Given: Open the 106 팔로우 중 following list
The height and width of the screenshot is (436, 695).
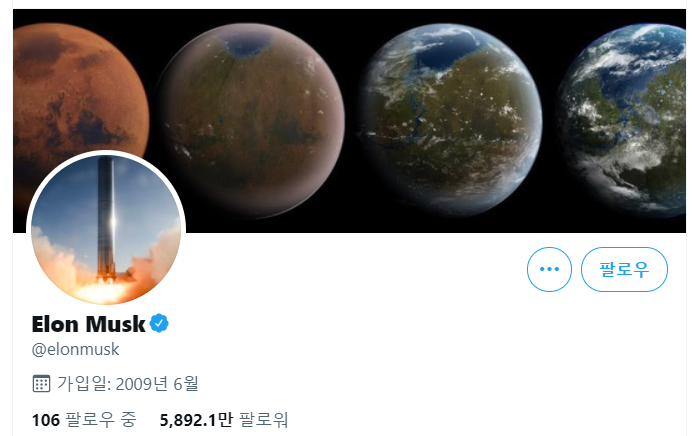Looking at the screenshot, I should pos(84,420).
